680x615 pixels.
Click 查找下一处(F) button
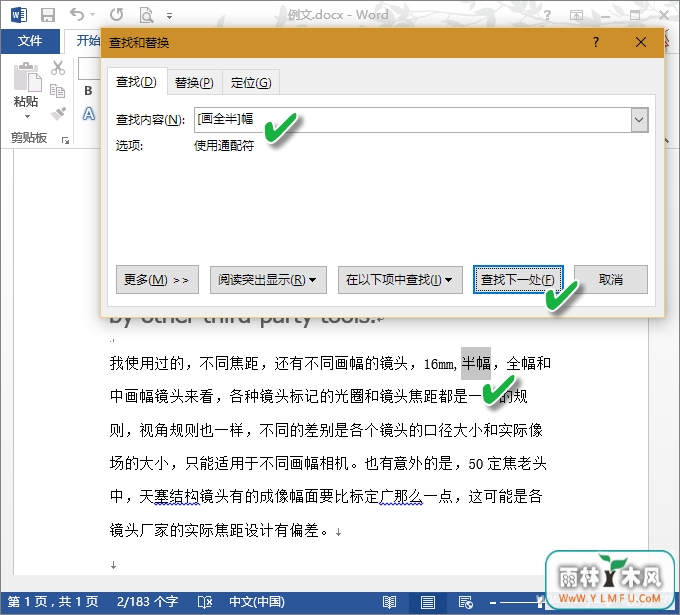tap(518, 280)
